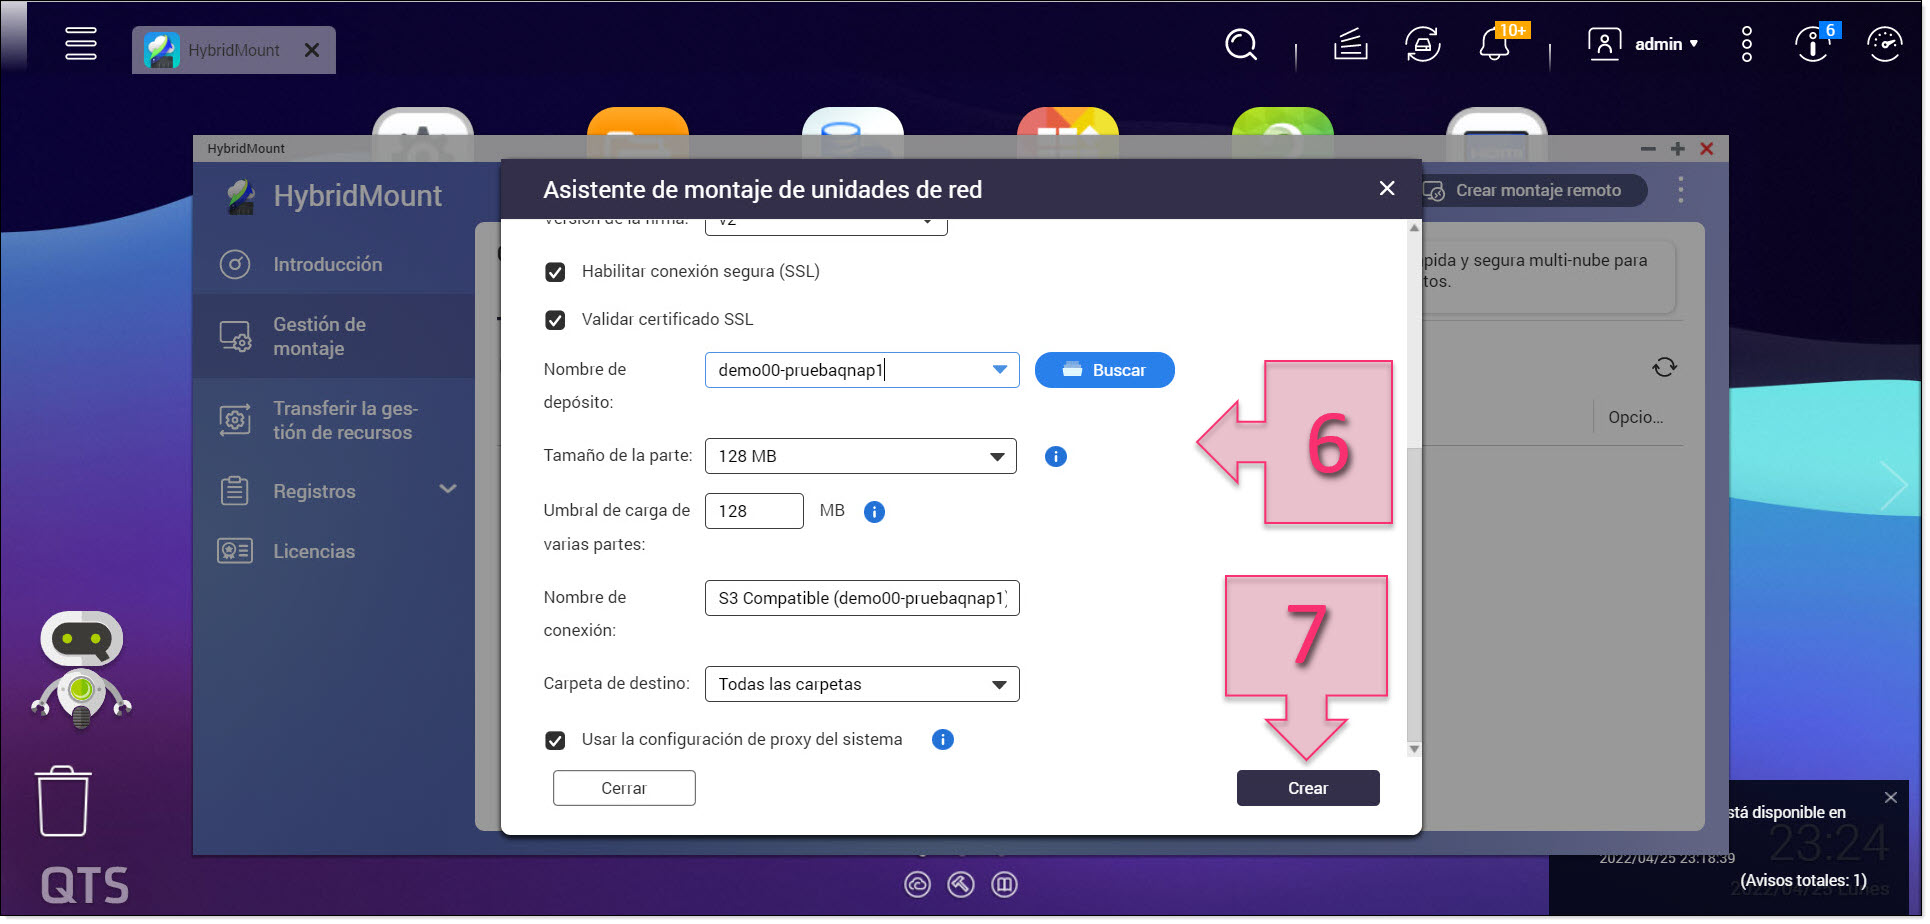Click the Buscar button
Screen dimensions: 1930x924
[x=1104, y=370]
